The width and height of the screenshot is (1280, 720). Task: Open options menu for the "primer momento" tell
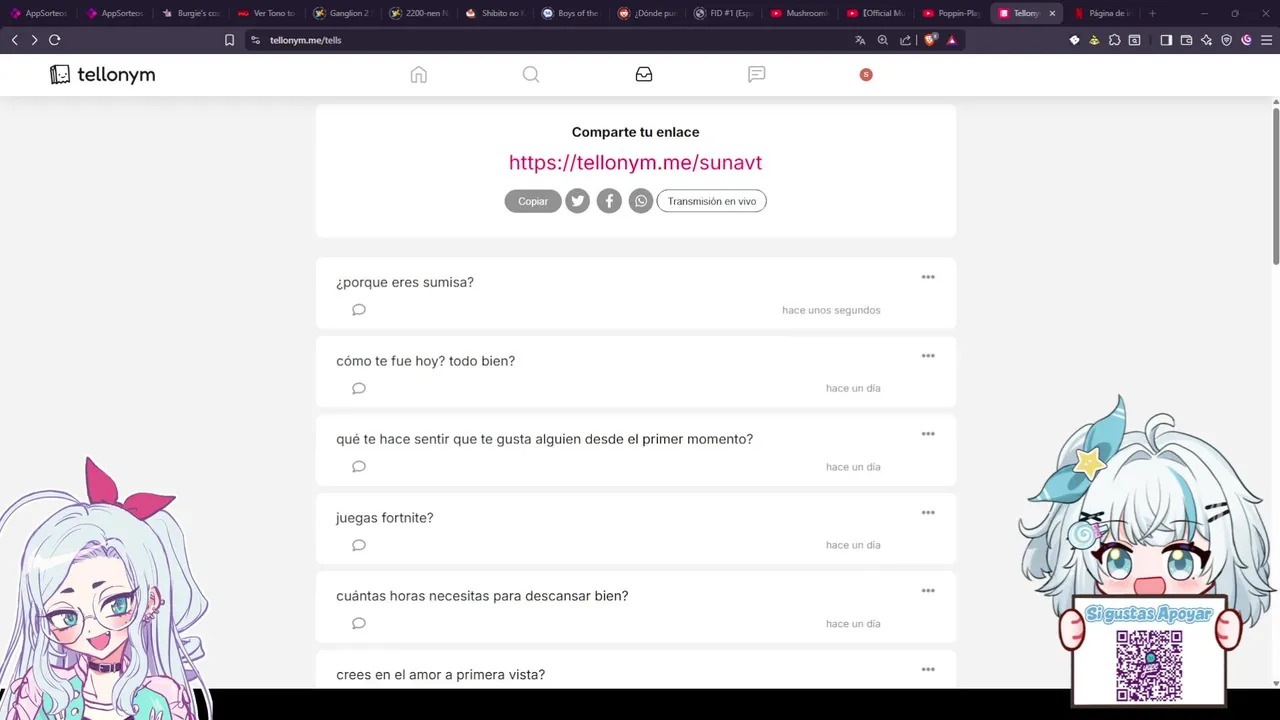(x=928, y=434)
